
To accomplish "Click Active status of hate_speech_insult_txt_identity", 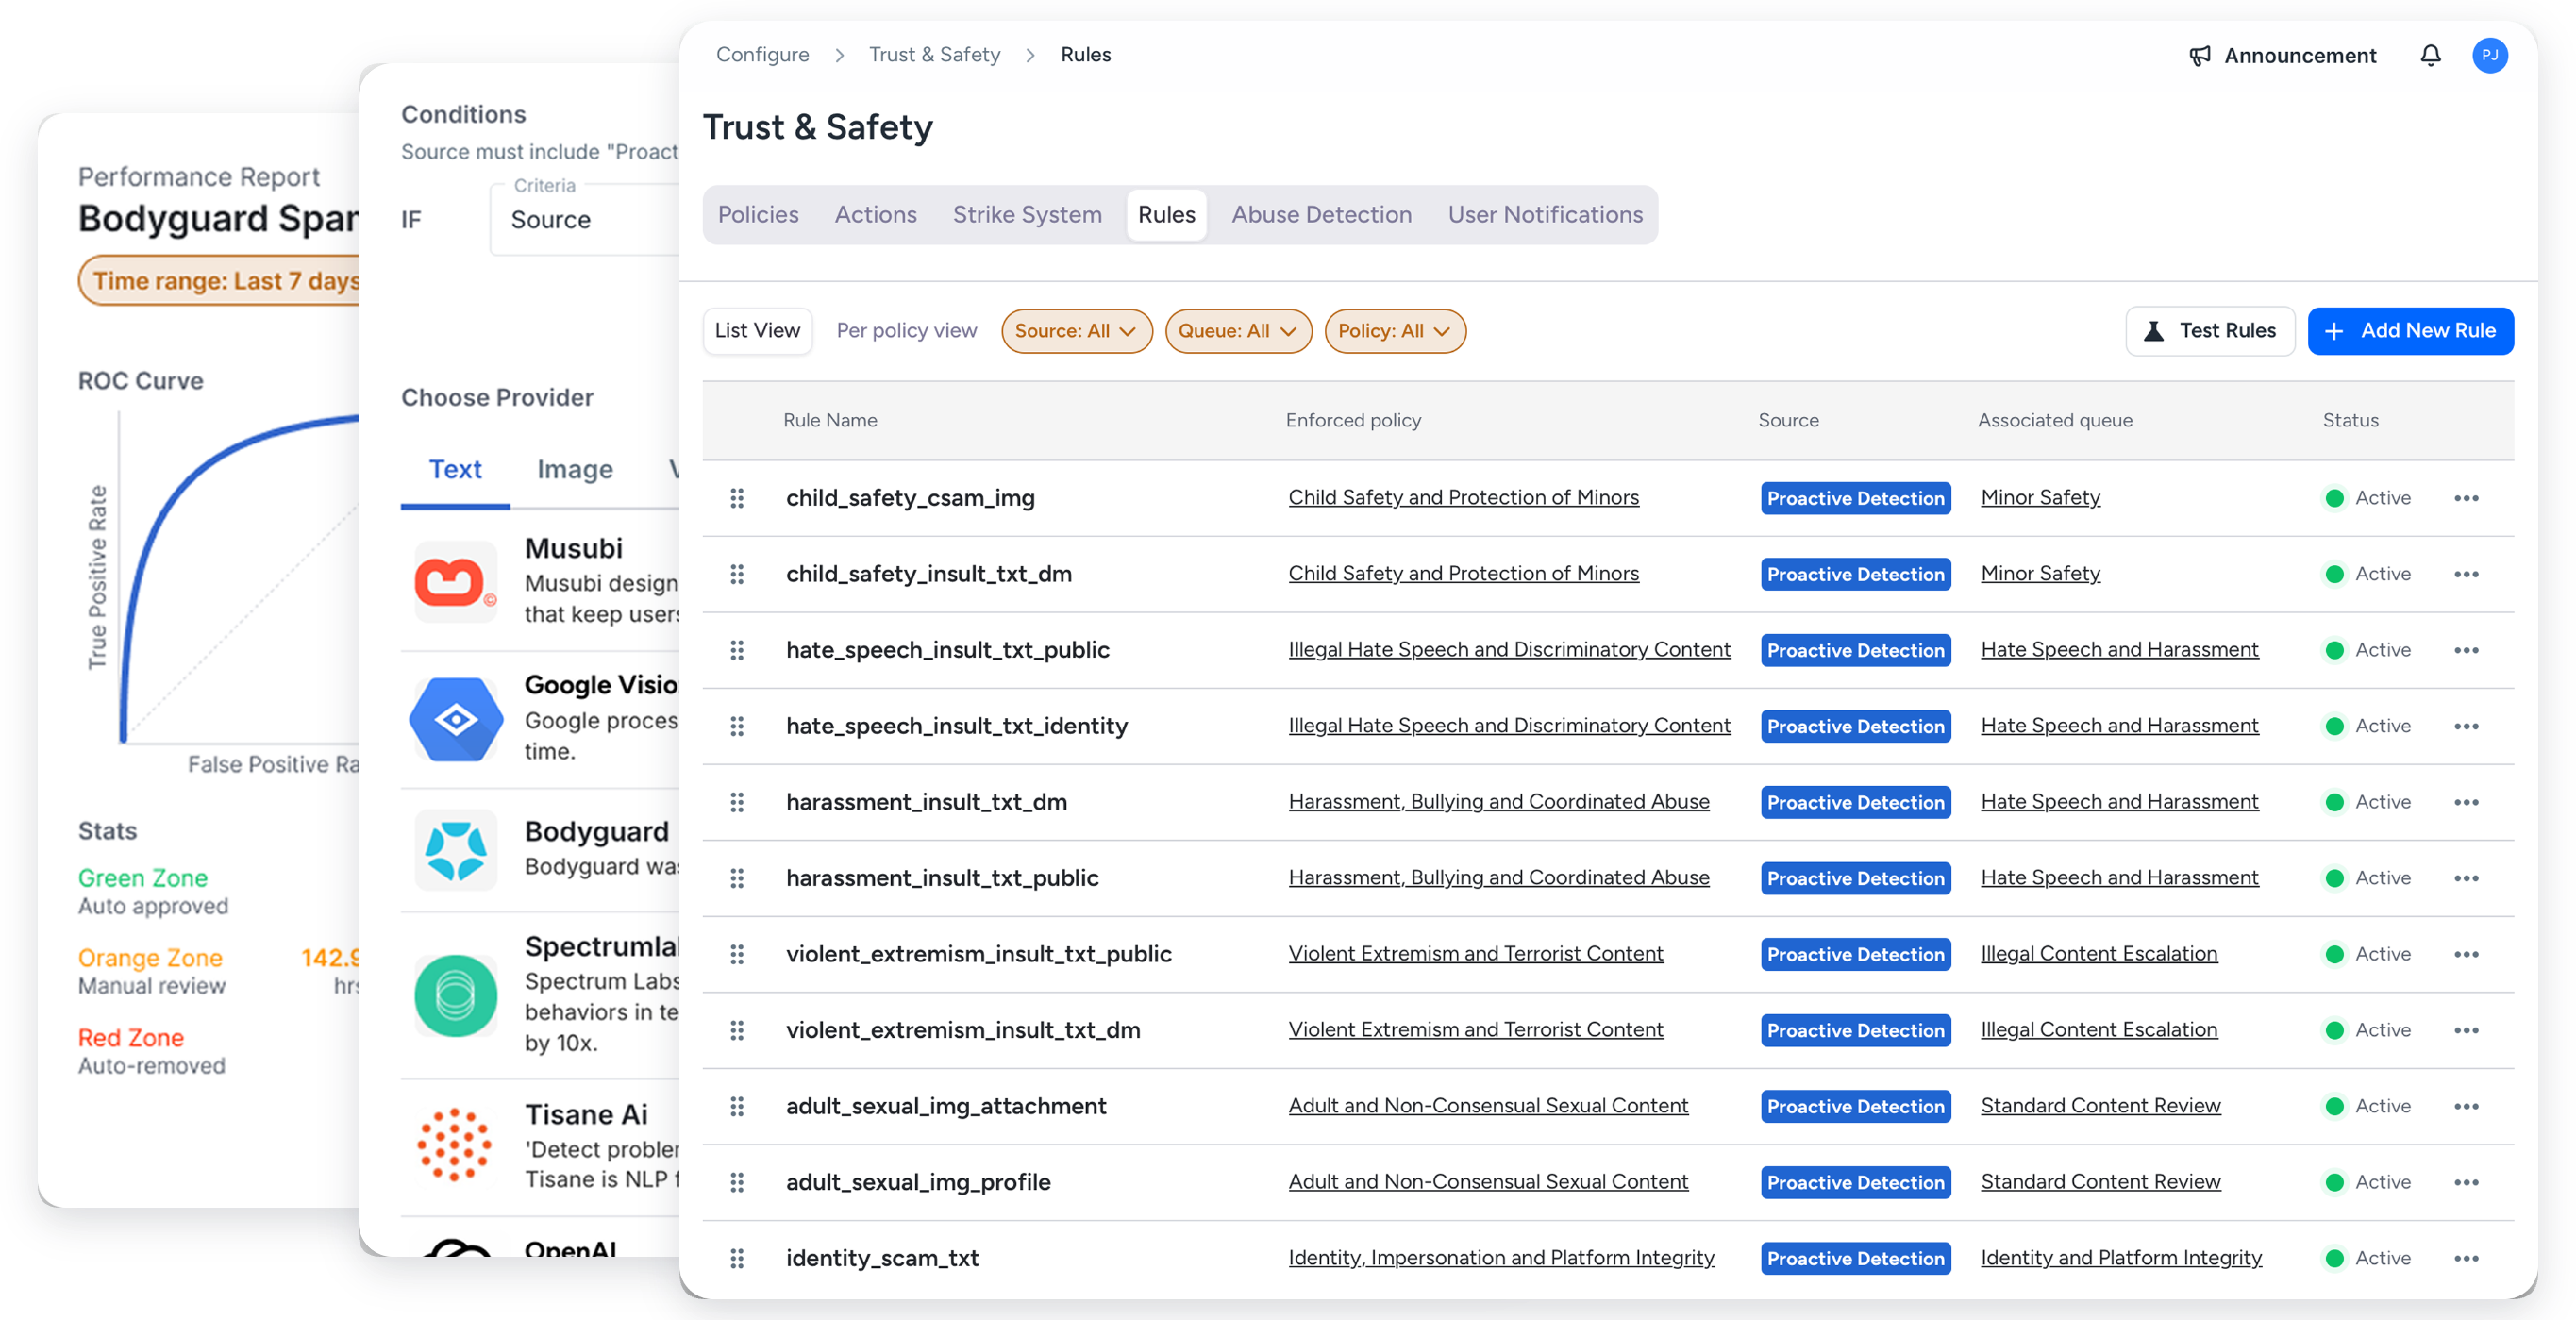I will coord(2368,726).
